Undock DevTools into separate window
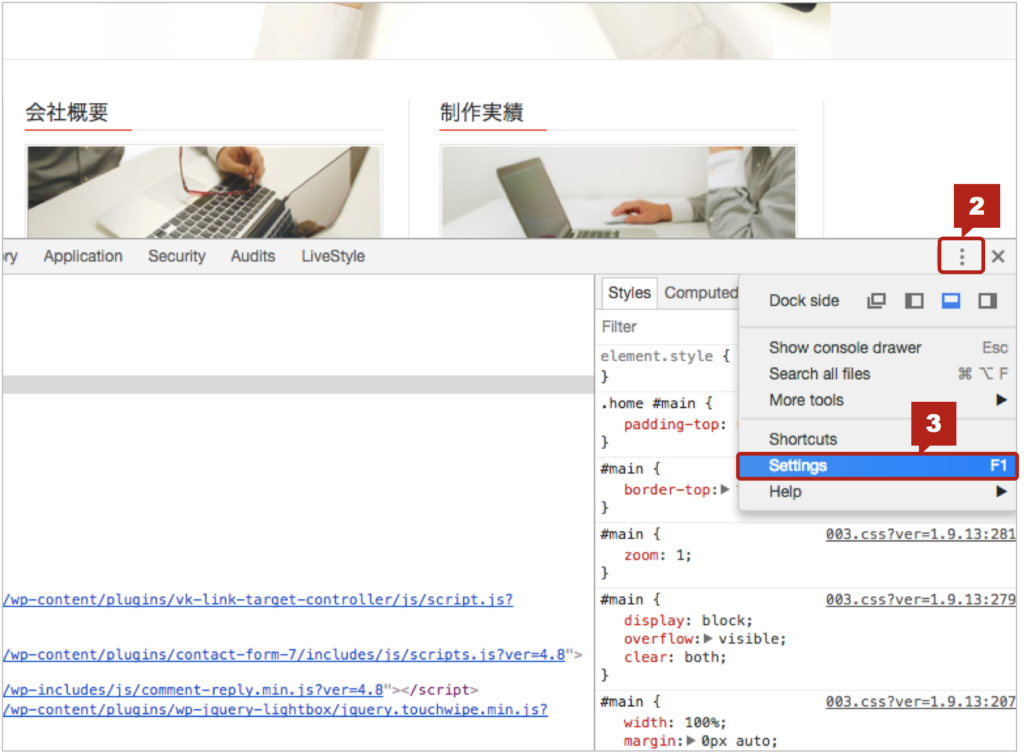The height and width of the screenshot is (756, 1024). (x=876, y=301)
